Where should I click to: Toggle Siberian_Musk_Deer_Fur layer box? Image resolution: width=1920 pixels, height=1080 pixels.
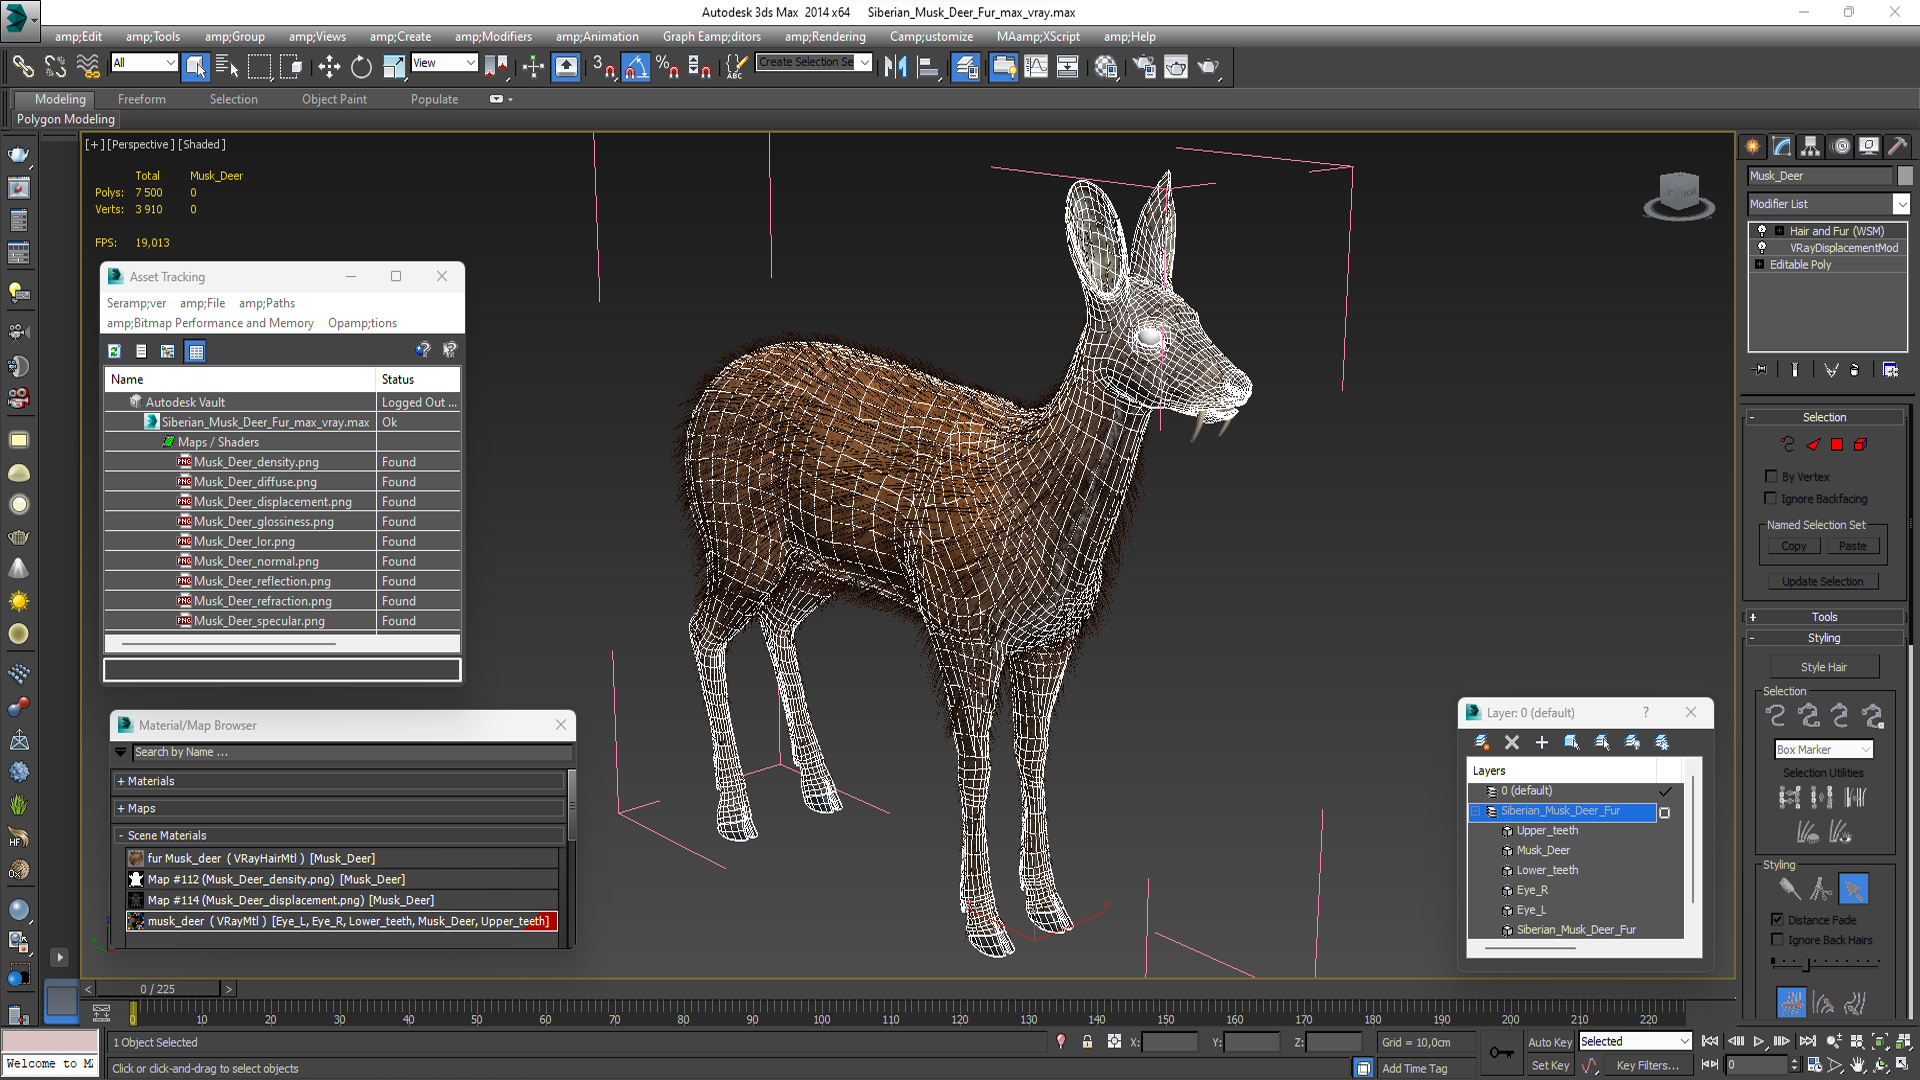click(x=1665, y=812)
